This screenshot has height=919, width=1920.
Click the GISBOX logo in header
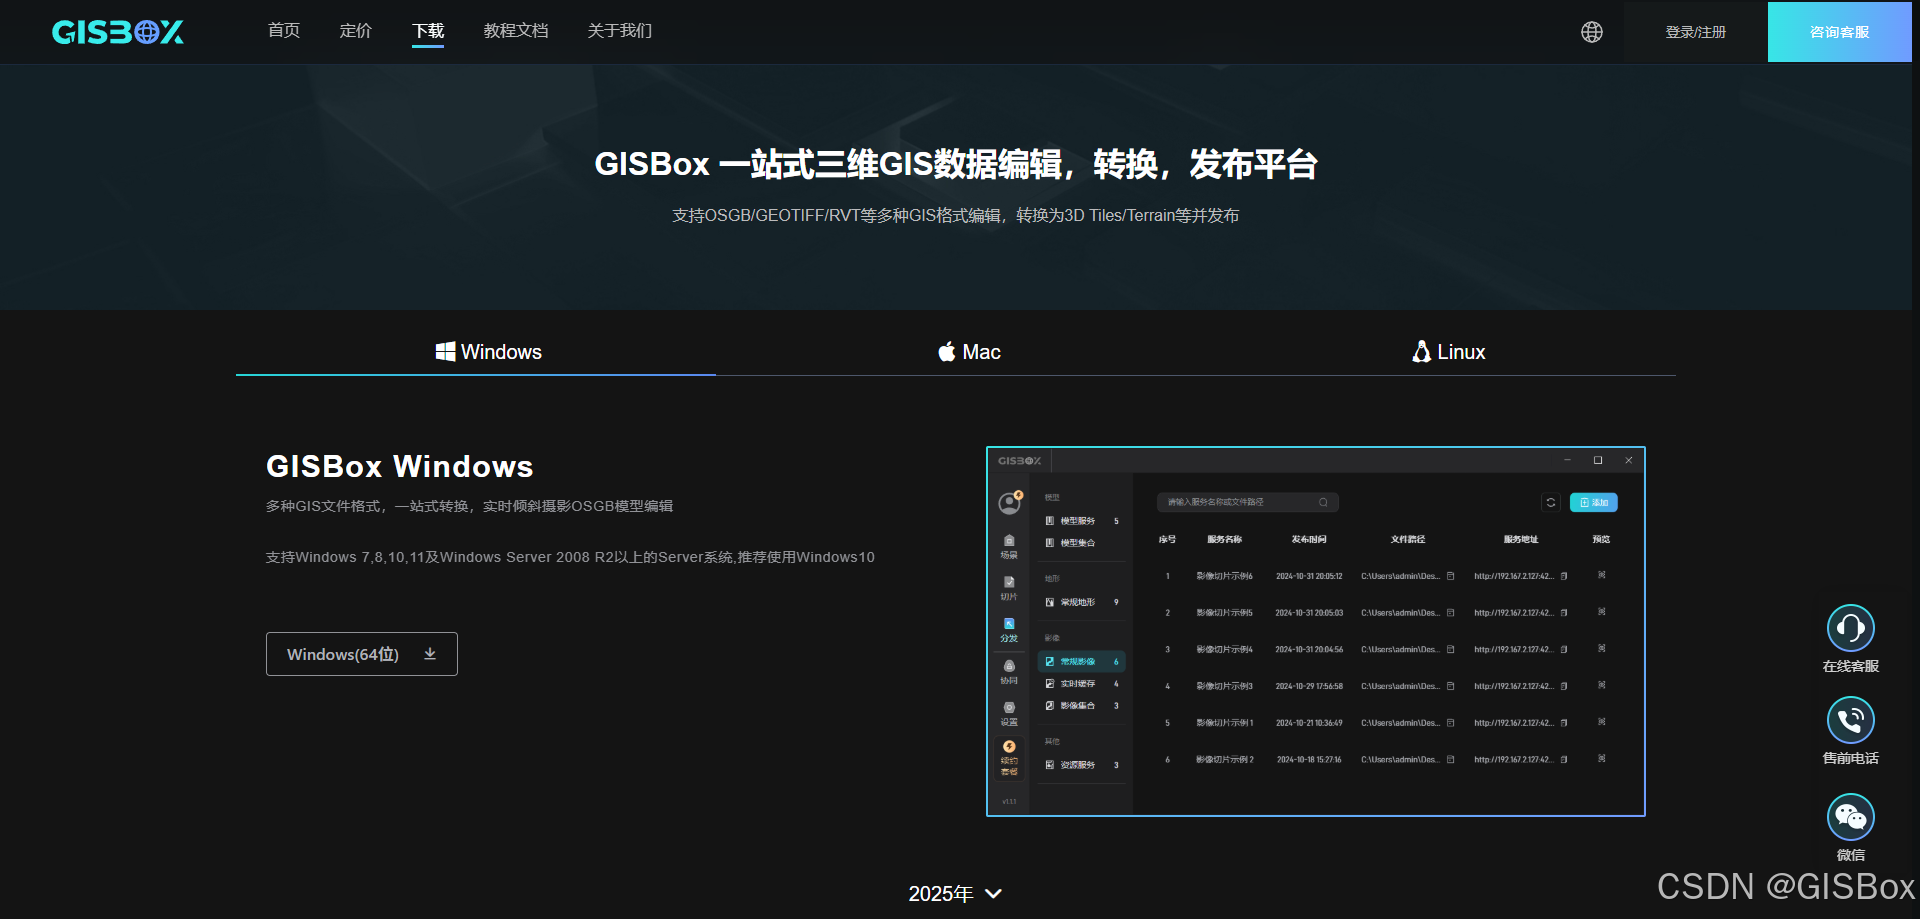click(x=118, y=32)
